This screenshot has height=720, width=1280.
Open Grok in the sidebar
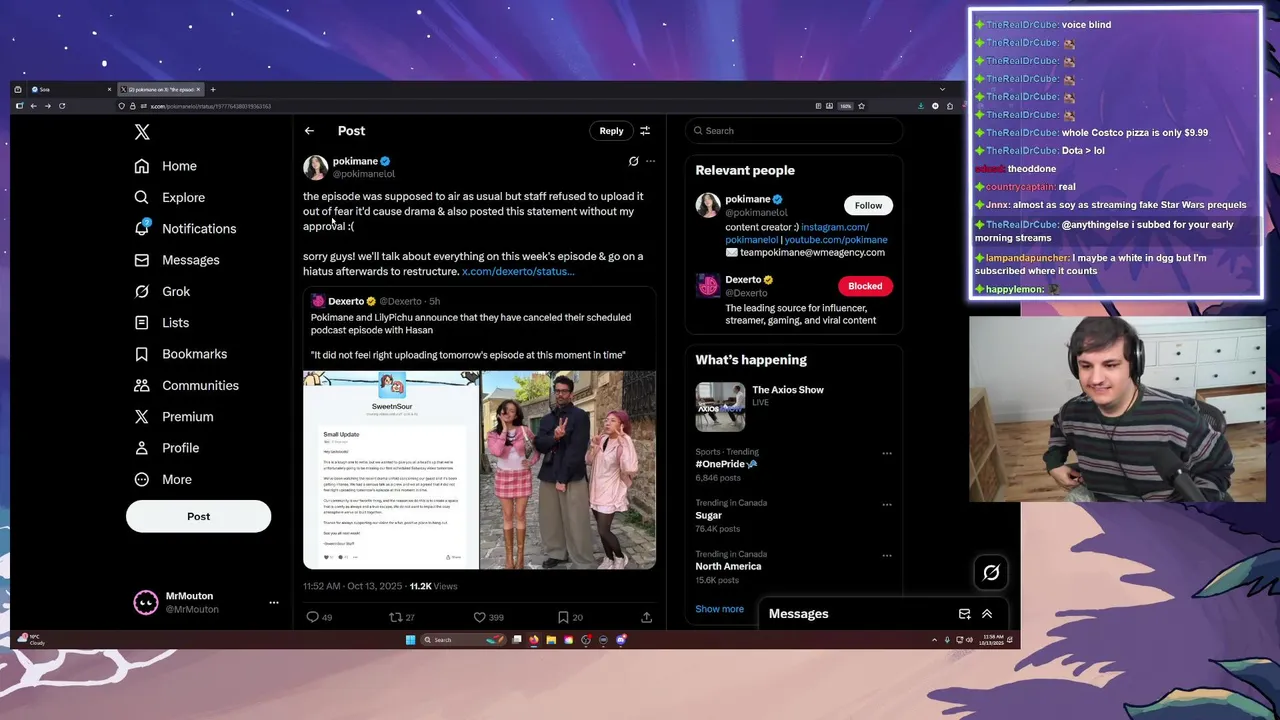click(162, 291)
